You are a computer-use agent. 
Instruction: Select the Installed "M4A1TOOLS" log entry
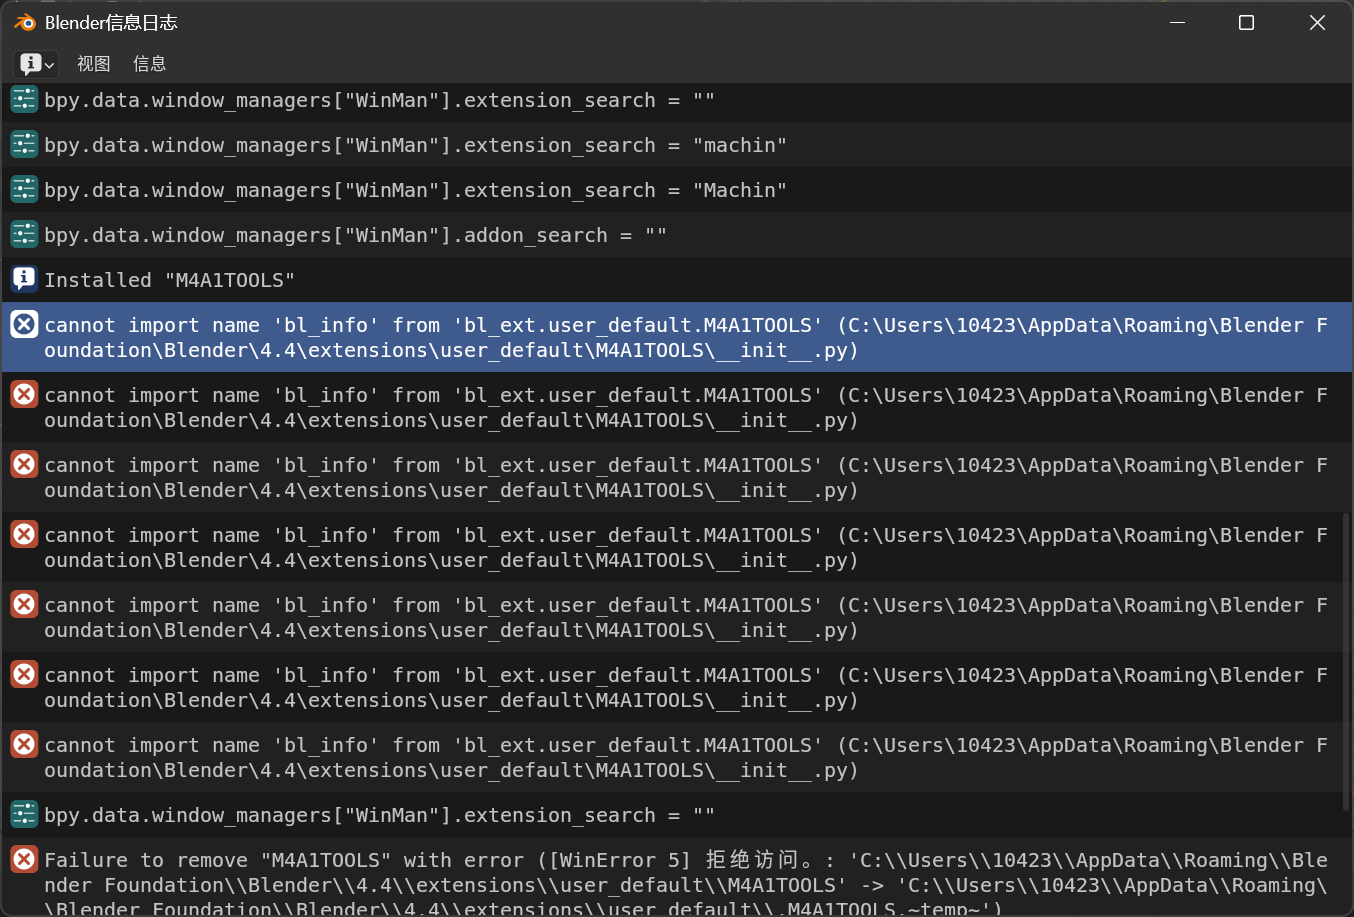pyautogui.click(x=677, y=280)
